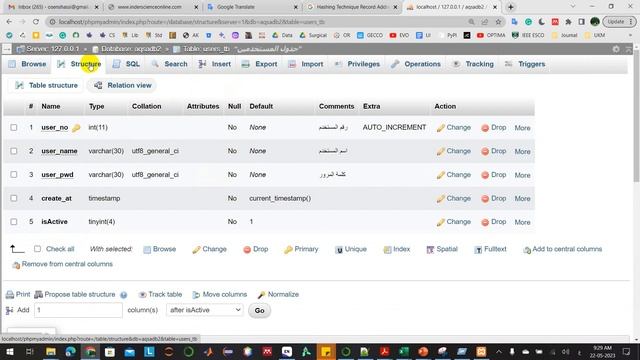Viewport: 640px width, 360px height.
Task: Tick the checkbox for create_at row
Action: (14, 198)
